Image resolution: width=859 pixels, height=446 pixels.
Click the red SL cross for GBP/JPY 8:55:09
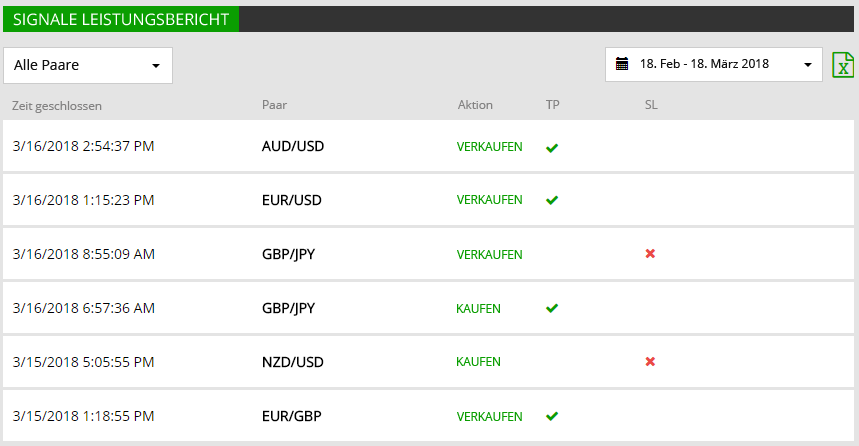[650, 254]
